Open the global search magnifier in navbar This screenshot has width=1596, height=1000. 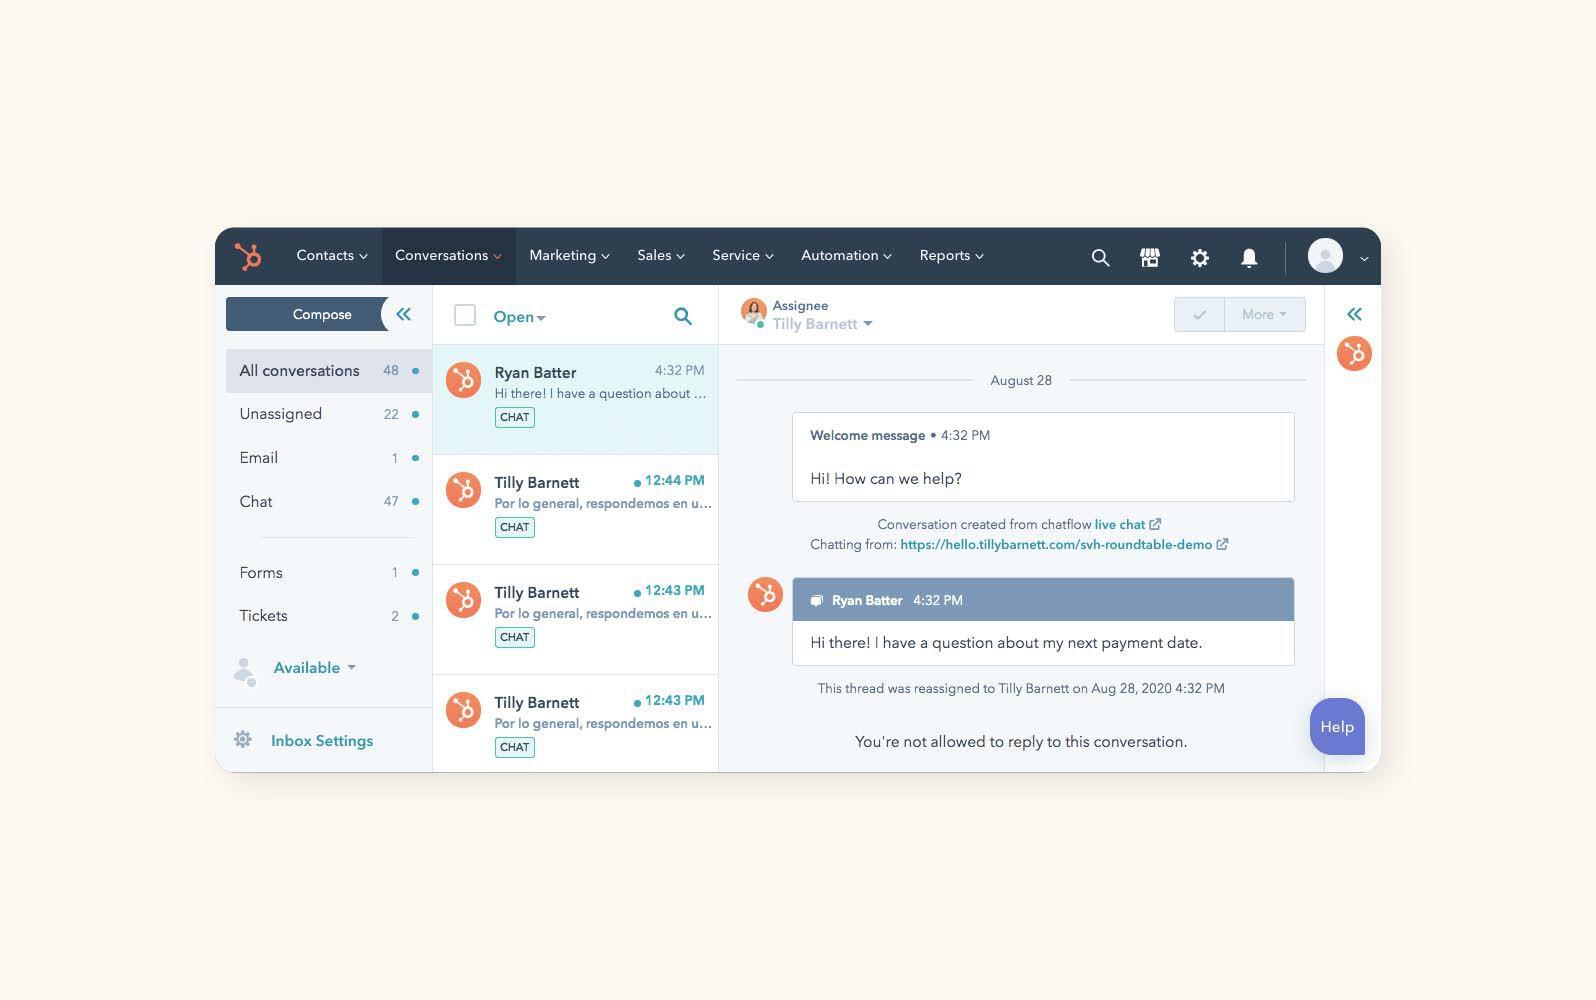[x=1100, y=257]
